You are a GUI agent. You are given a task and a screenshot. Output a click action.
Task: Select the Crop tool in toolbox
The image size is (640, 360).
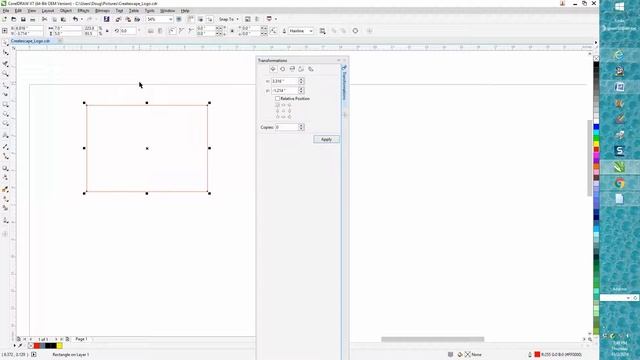point(5,64)
